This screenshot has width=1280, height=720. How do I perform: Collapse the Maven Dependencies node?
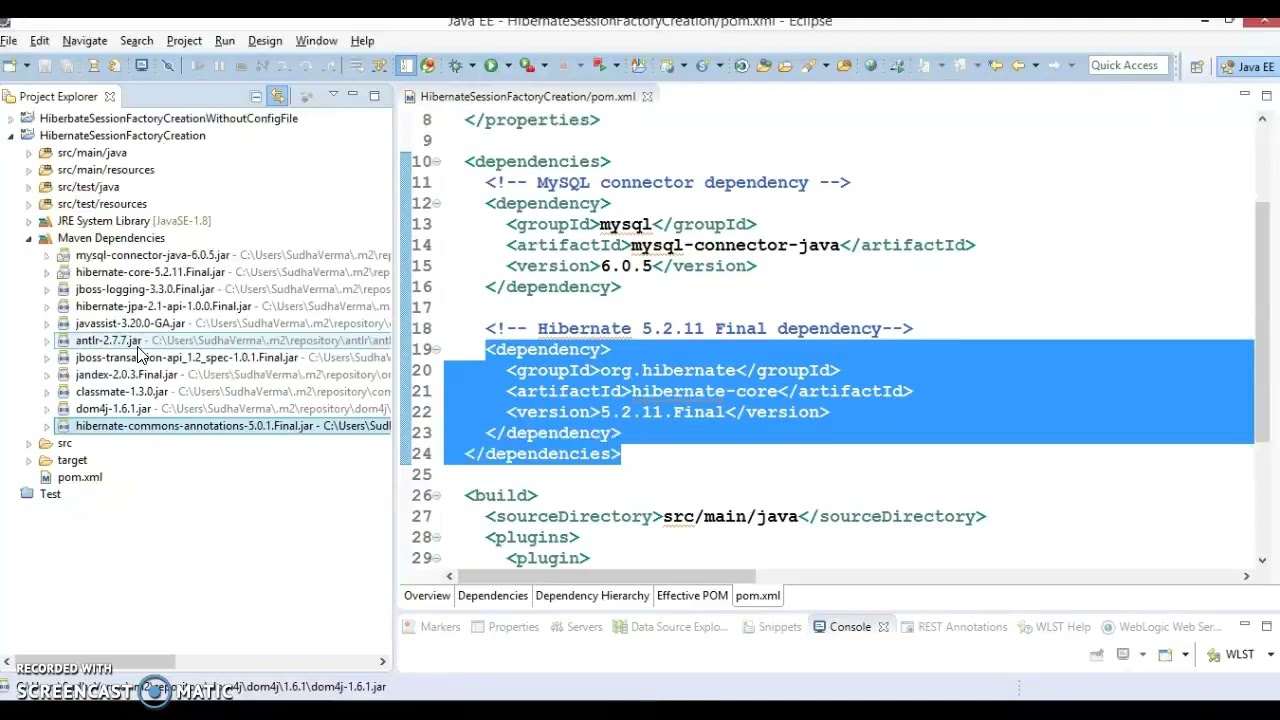click(x=29, y=238)
